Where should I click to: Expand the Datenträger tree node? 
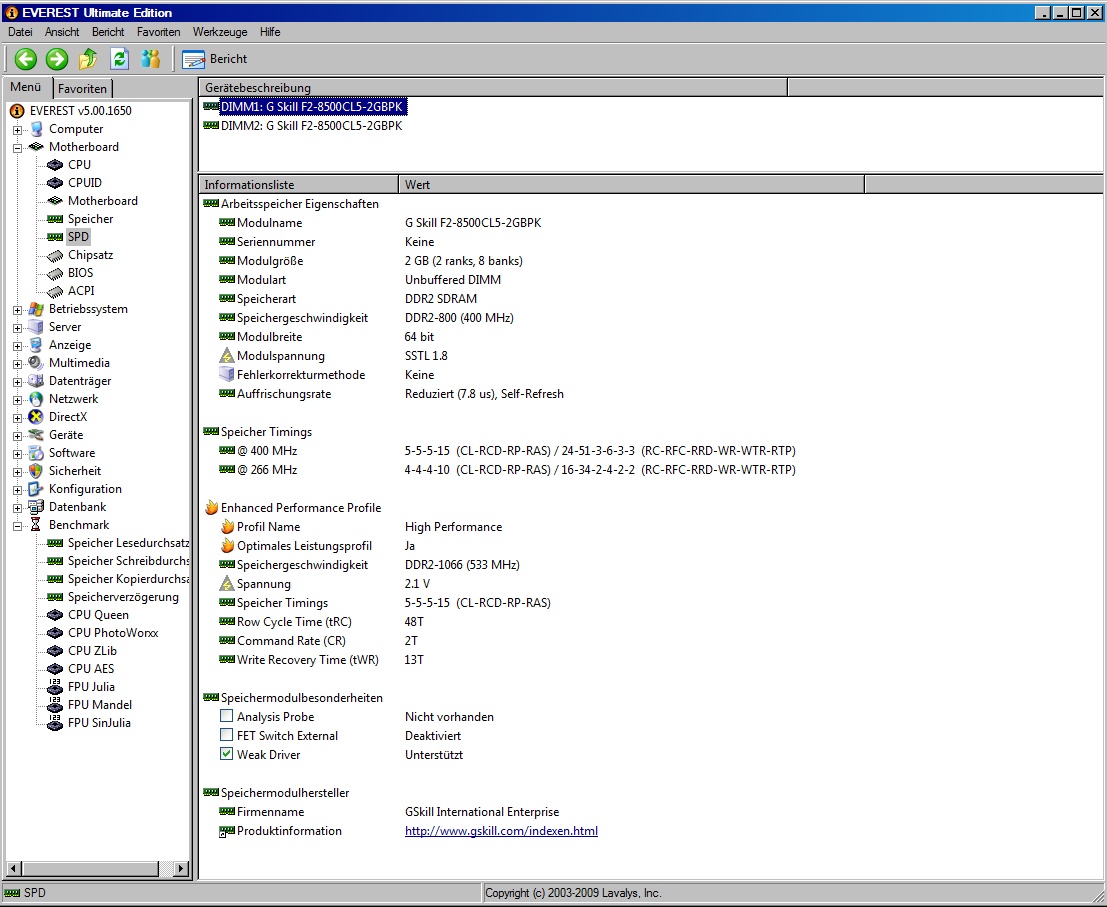pos(18,382)
